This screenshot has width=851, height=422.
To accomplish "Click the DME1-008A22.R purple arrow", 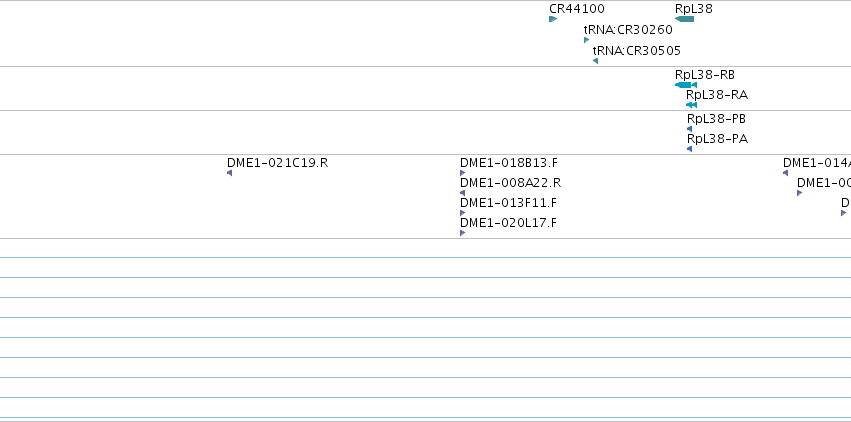I will (462, 193).
